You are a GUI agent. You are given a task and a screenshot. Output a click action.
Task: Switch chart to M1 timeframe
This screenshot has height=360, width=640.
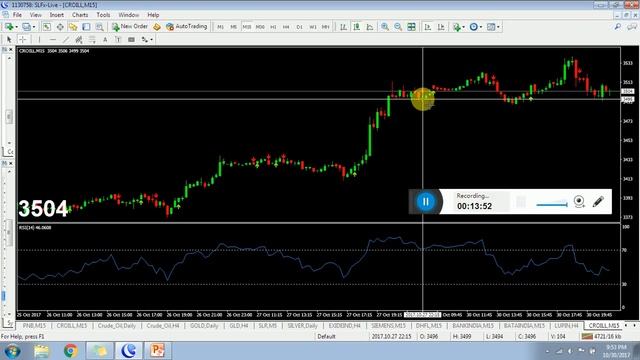(220, 27)
